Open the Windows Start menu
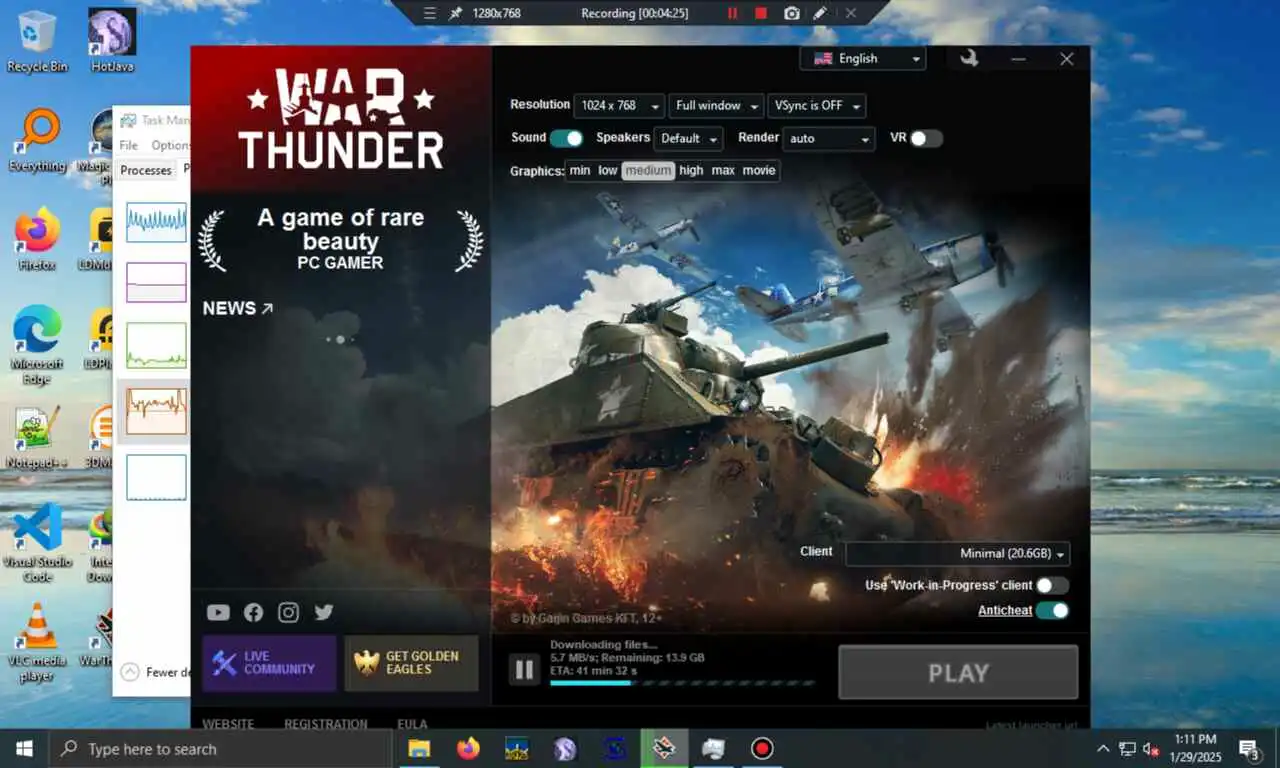The height and width of the screenshot is (768, 1280). click(24, 748)
